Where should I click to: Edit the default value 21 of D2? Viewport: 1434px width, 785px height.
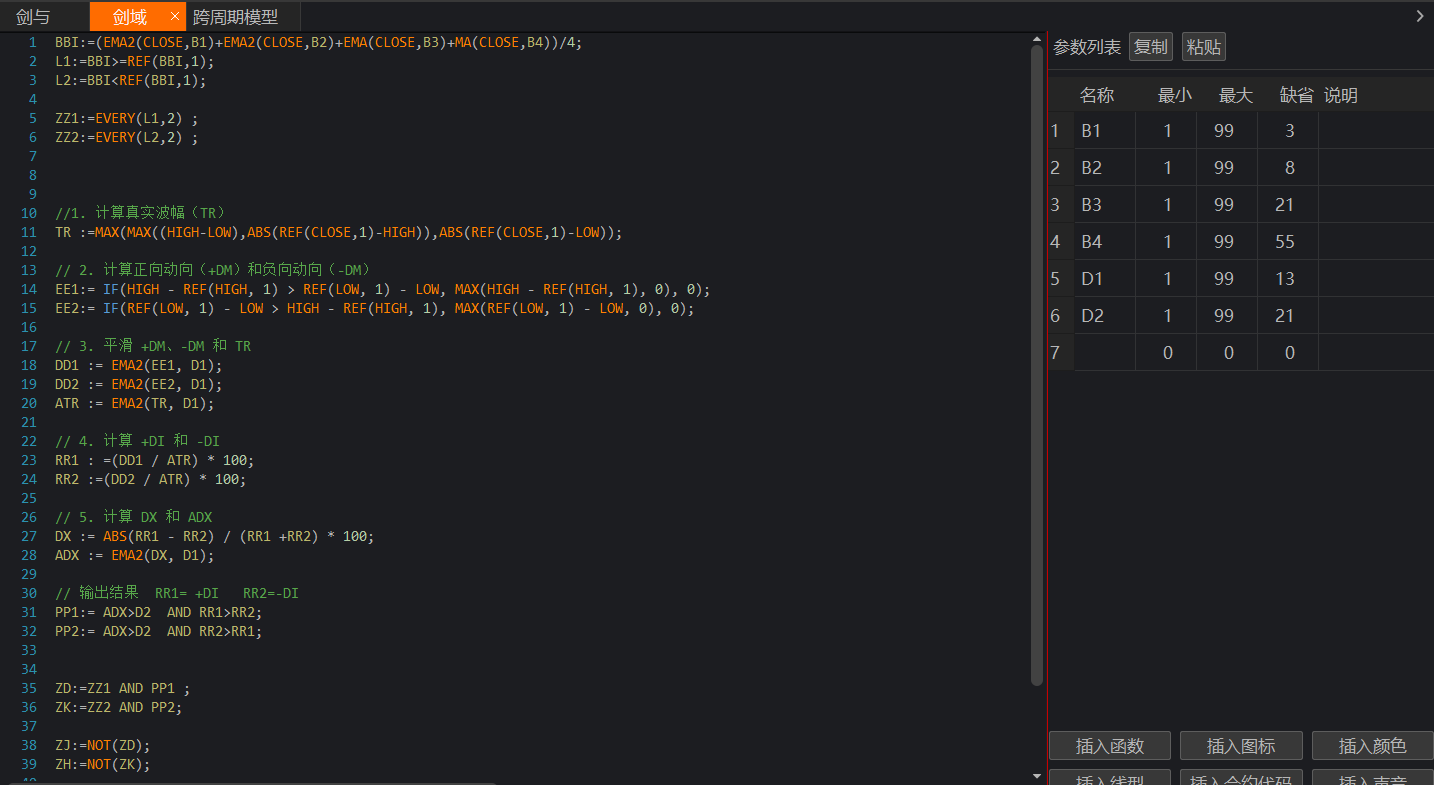(x=1286, y=316)
